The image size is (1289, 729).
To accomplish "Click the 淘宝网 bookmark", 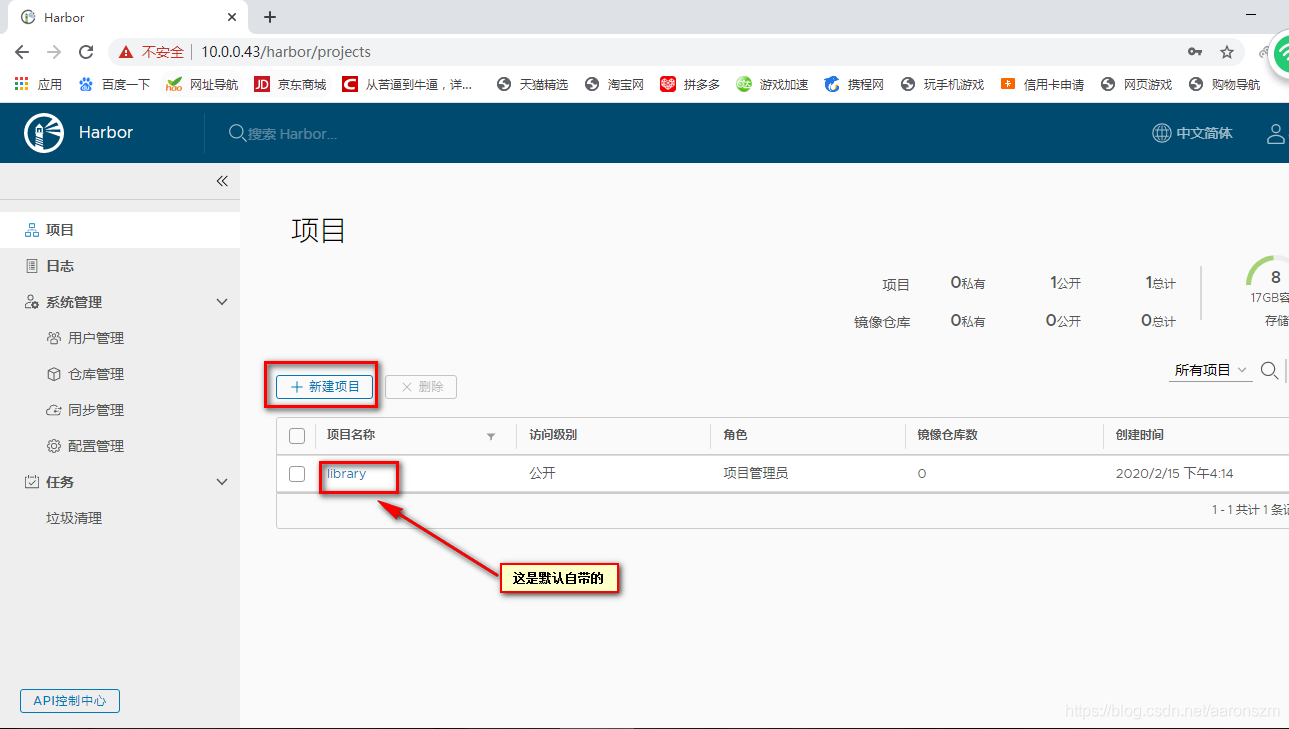I will 614,84.
